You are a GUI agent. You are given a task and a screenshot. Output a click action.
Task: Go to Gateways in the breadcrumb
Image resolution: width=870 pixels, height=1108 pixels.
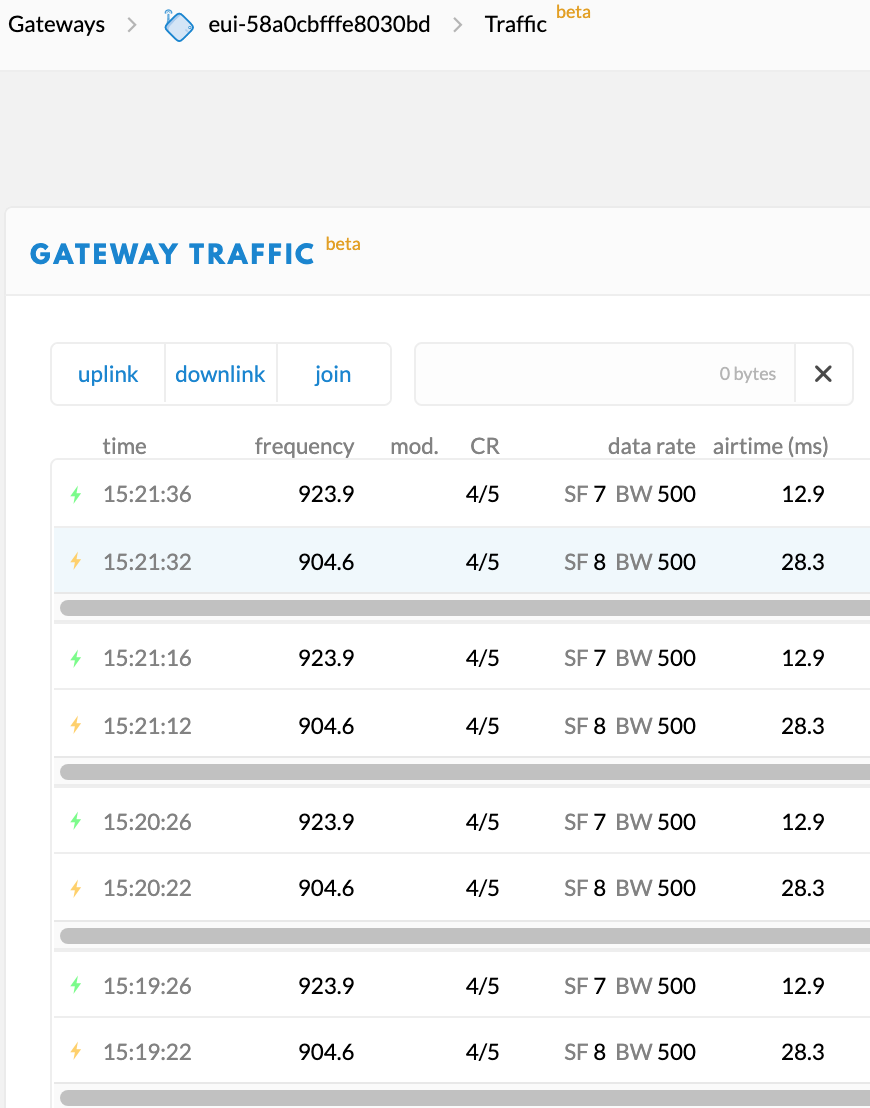(x=57, y=25)
